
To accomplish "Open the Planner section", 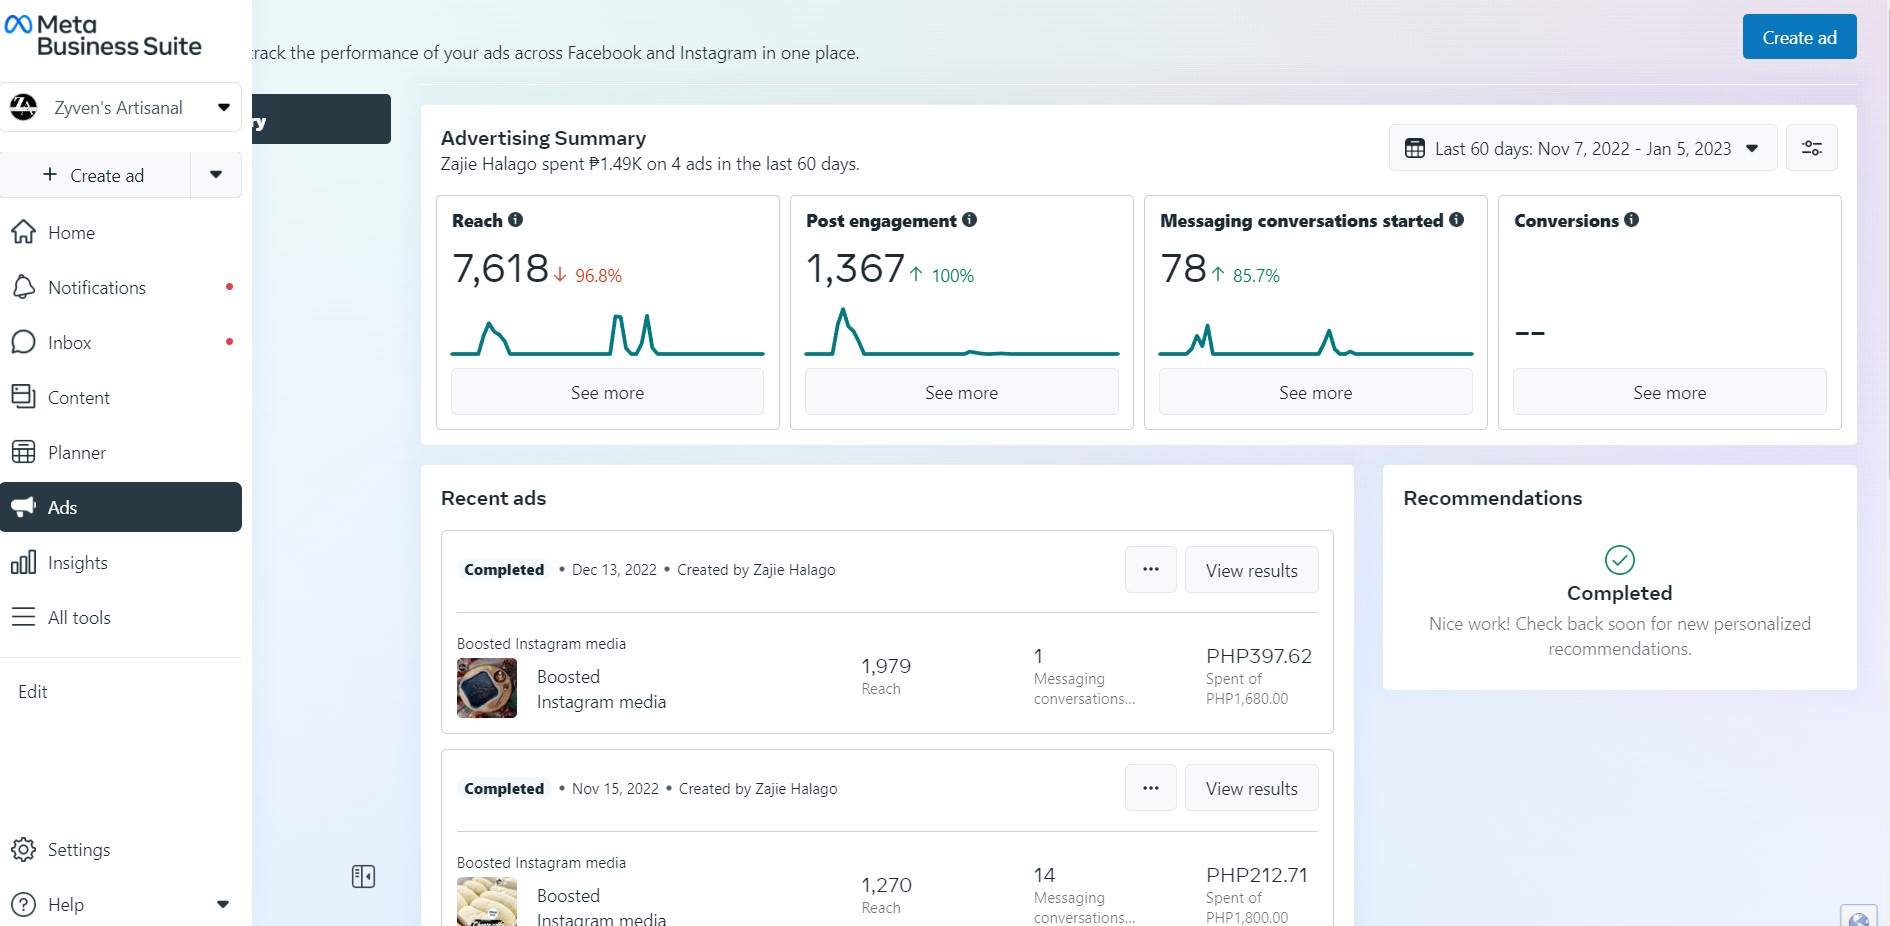I will pos(77,453).
